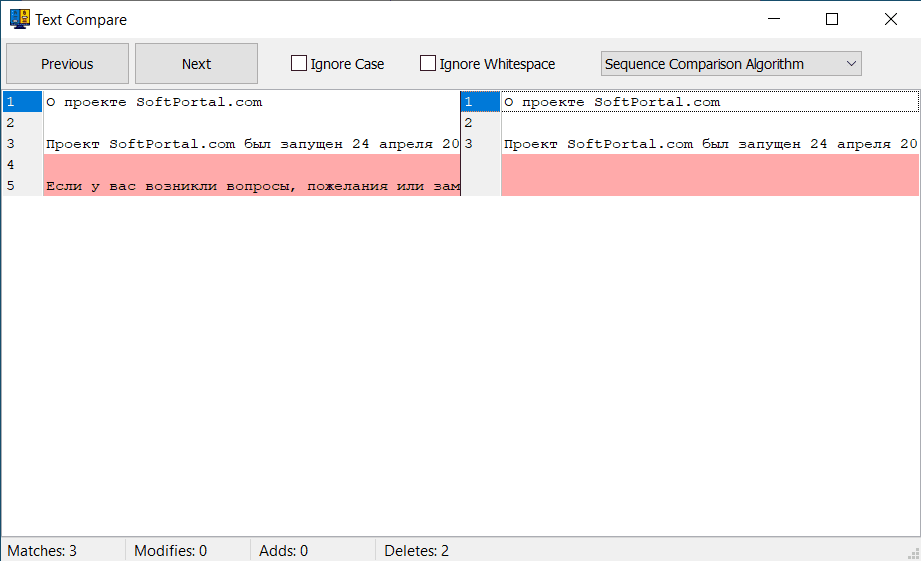Minimize the Text Compare window

774,19
